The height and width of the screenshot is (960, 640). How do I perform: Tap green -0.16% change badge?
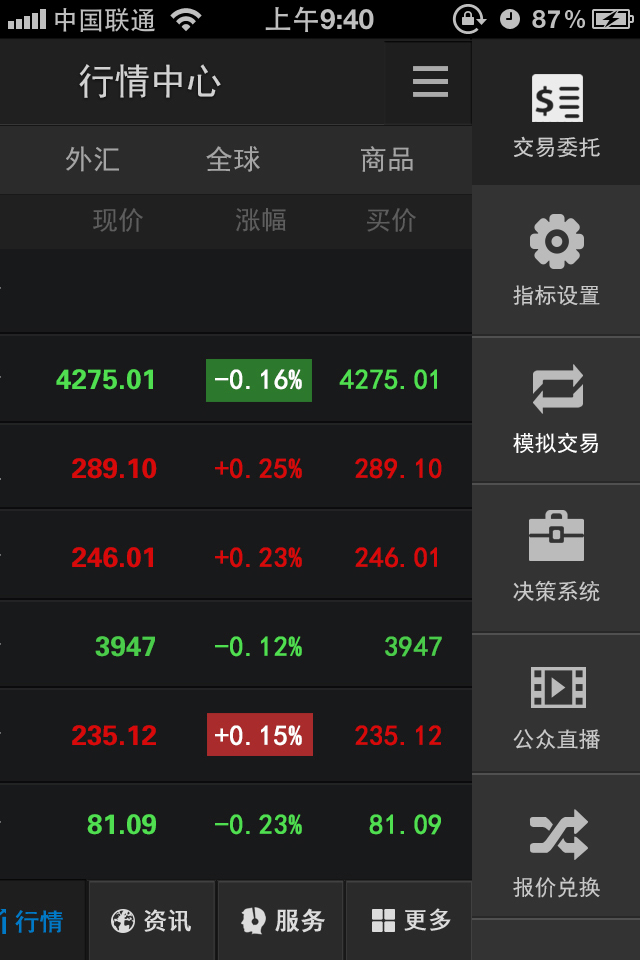(x=259, y=380)
